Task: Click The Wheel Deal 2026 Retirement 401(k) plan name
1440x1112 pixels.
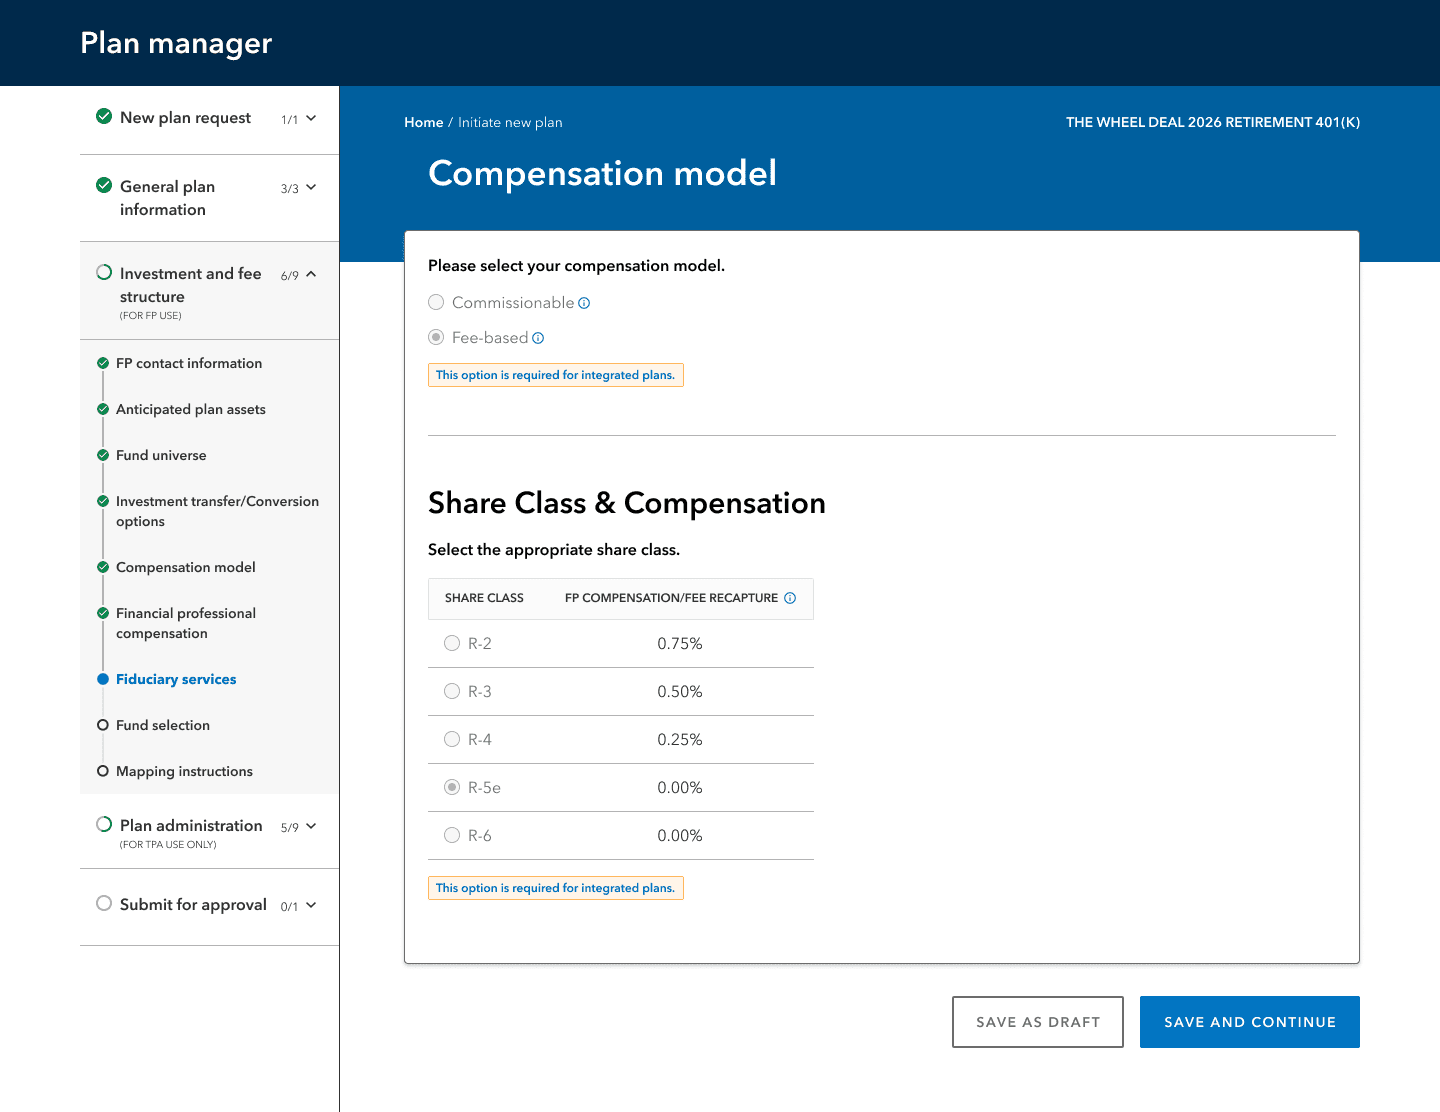Action: click(x=1213, y=122)
